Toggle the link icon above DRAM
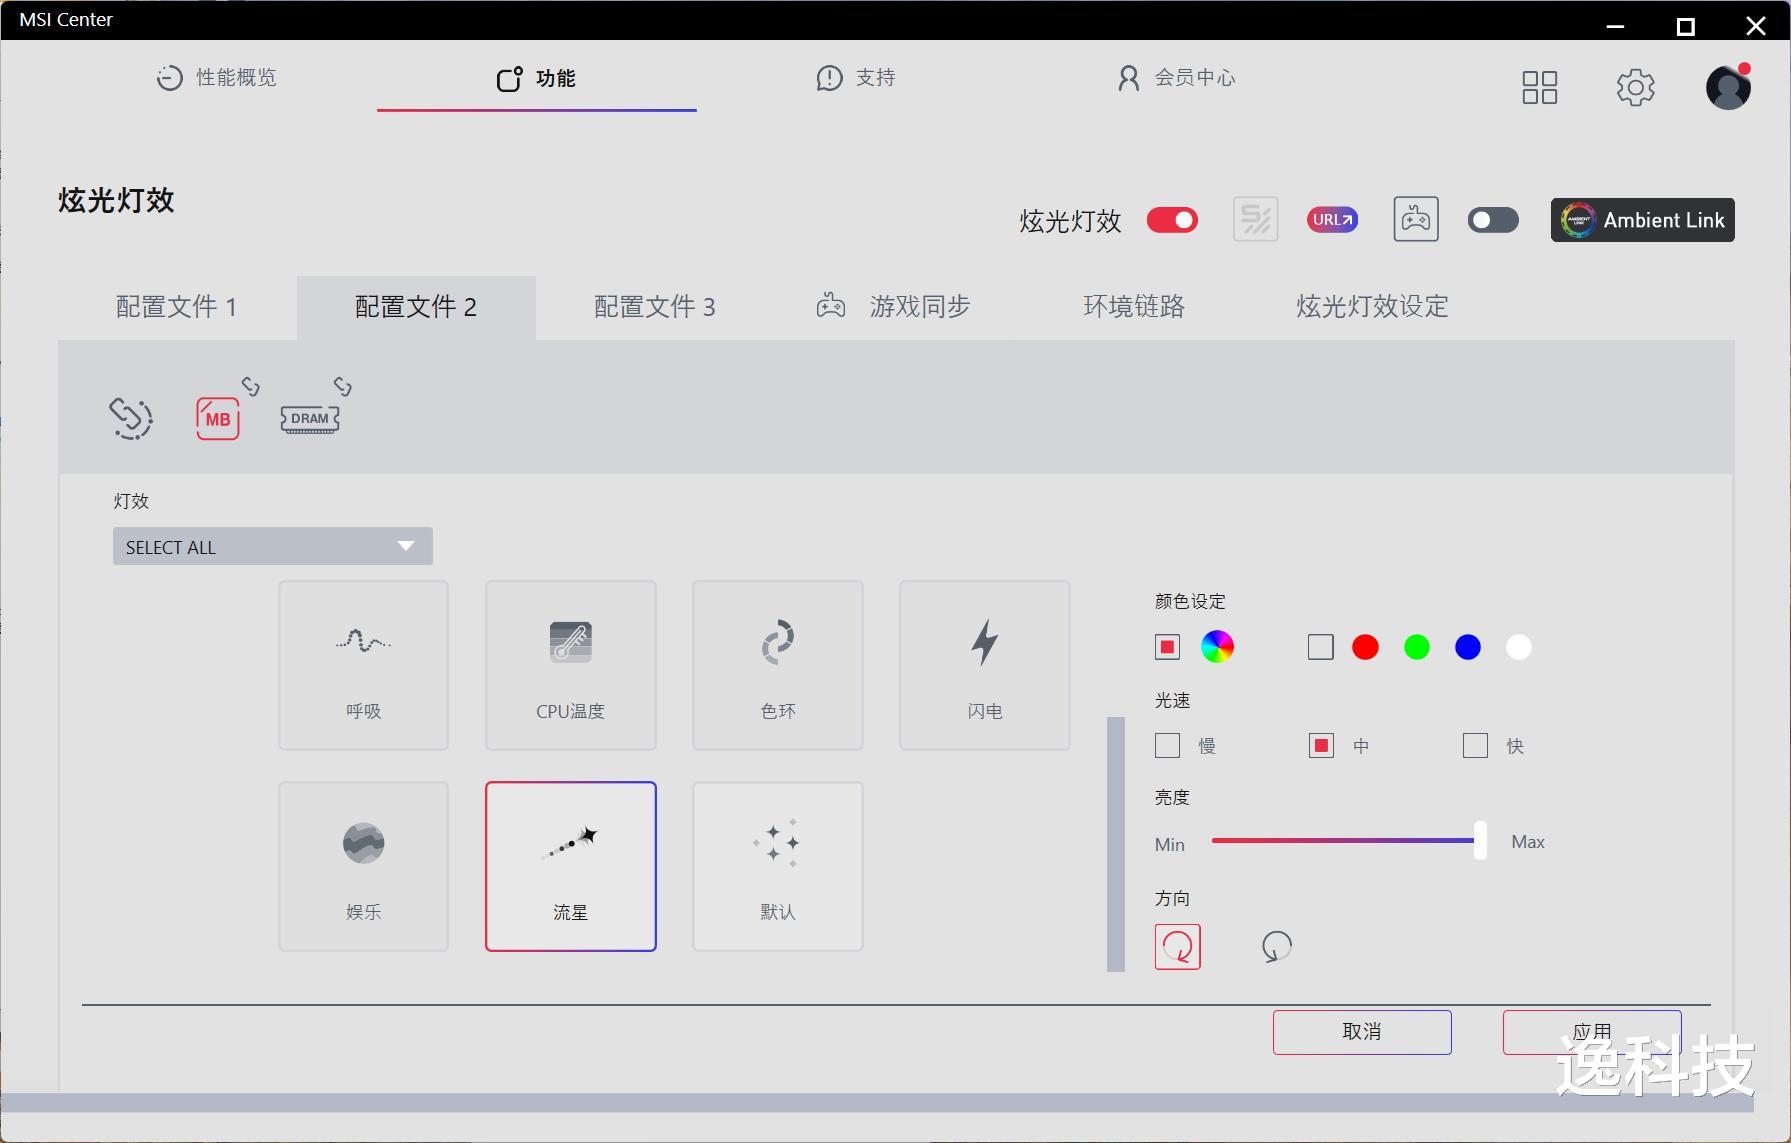 (343, 386)
